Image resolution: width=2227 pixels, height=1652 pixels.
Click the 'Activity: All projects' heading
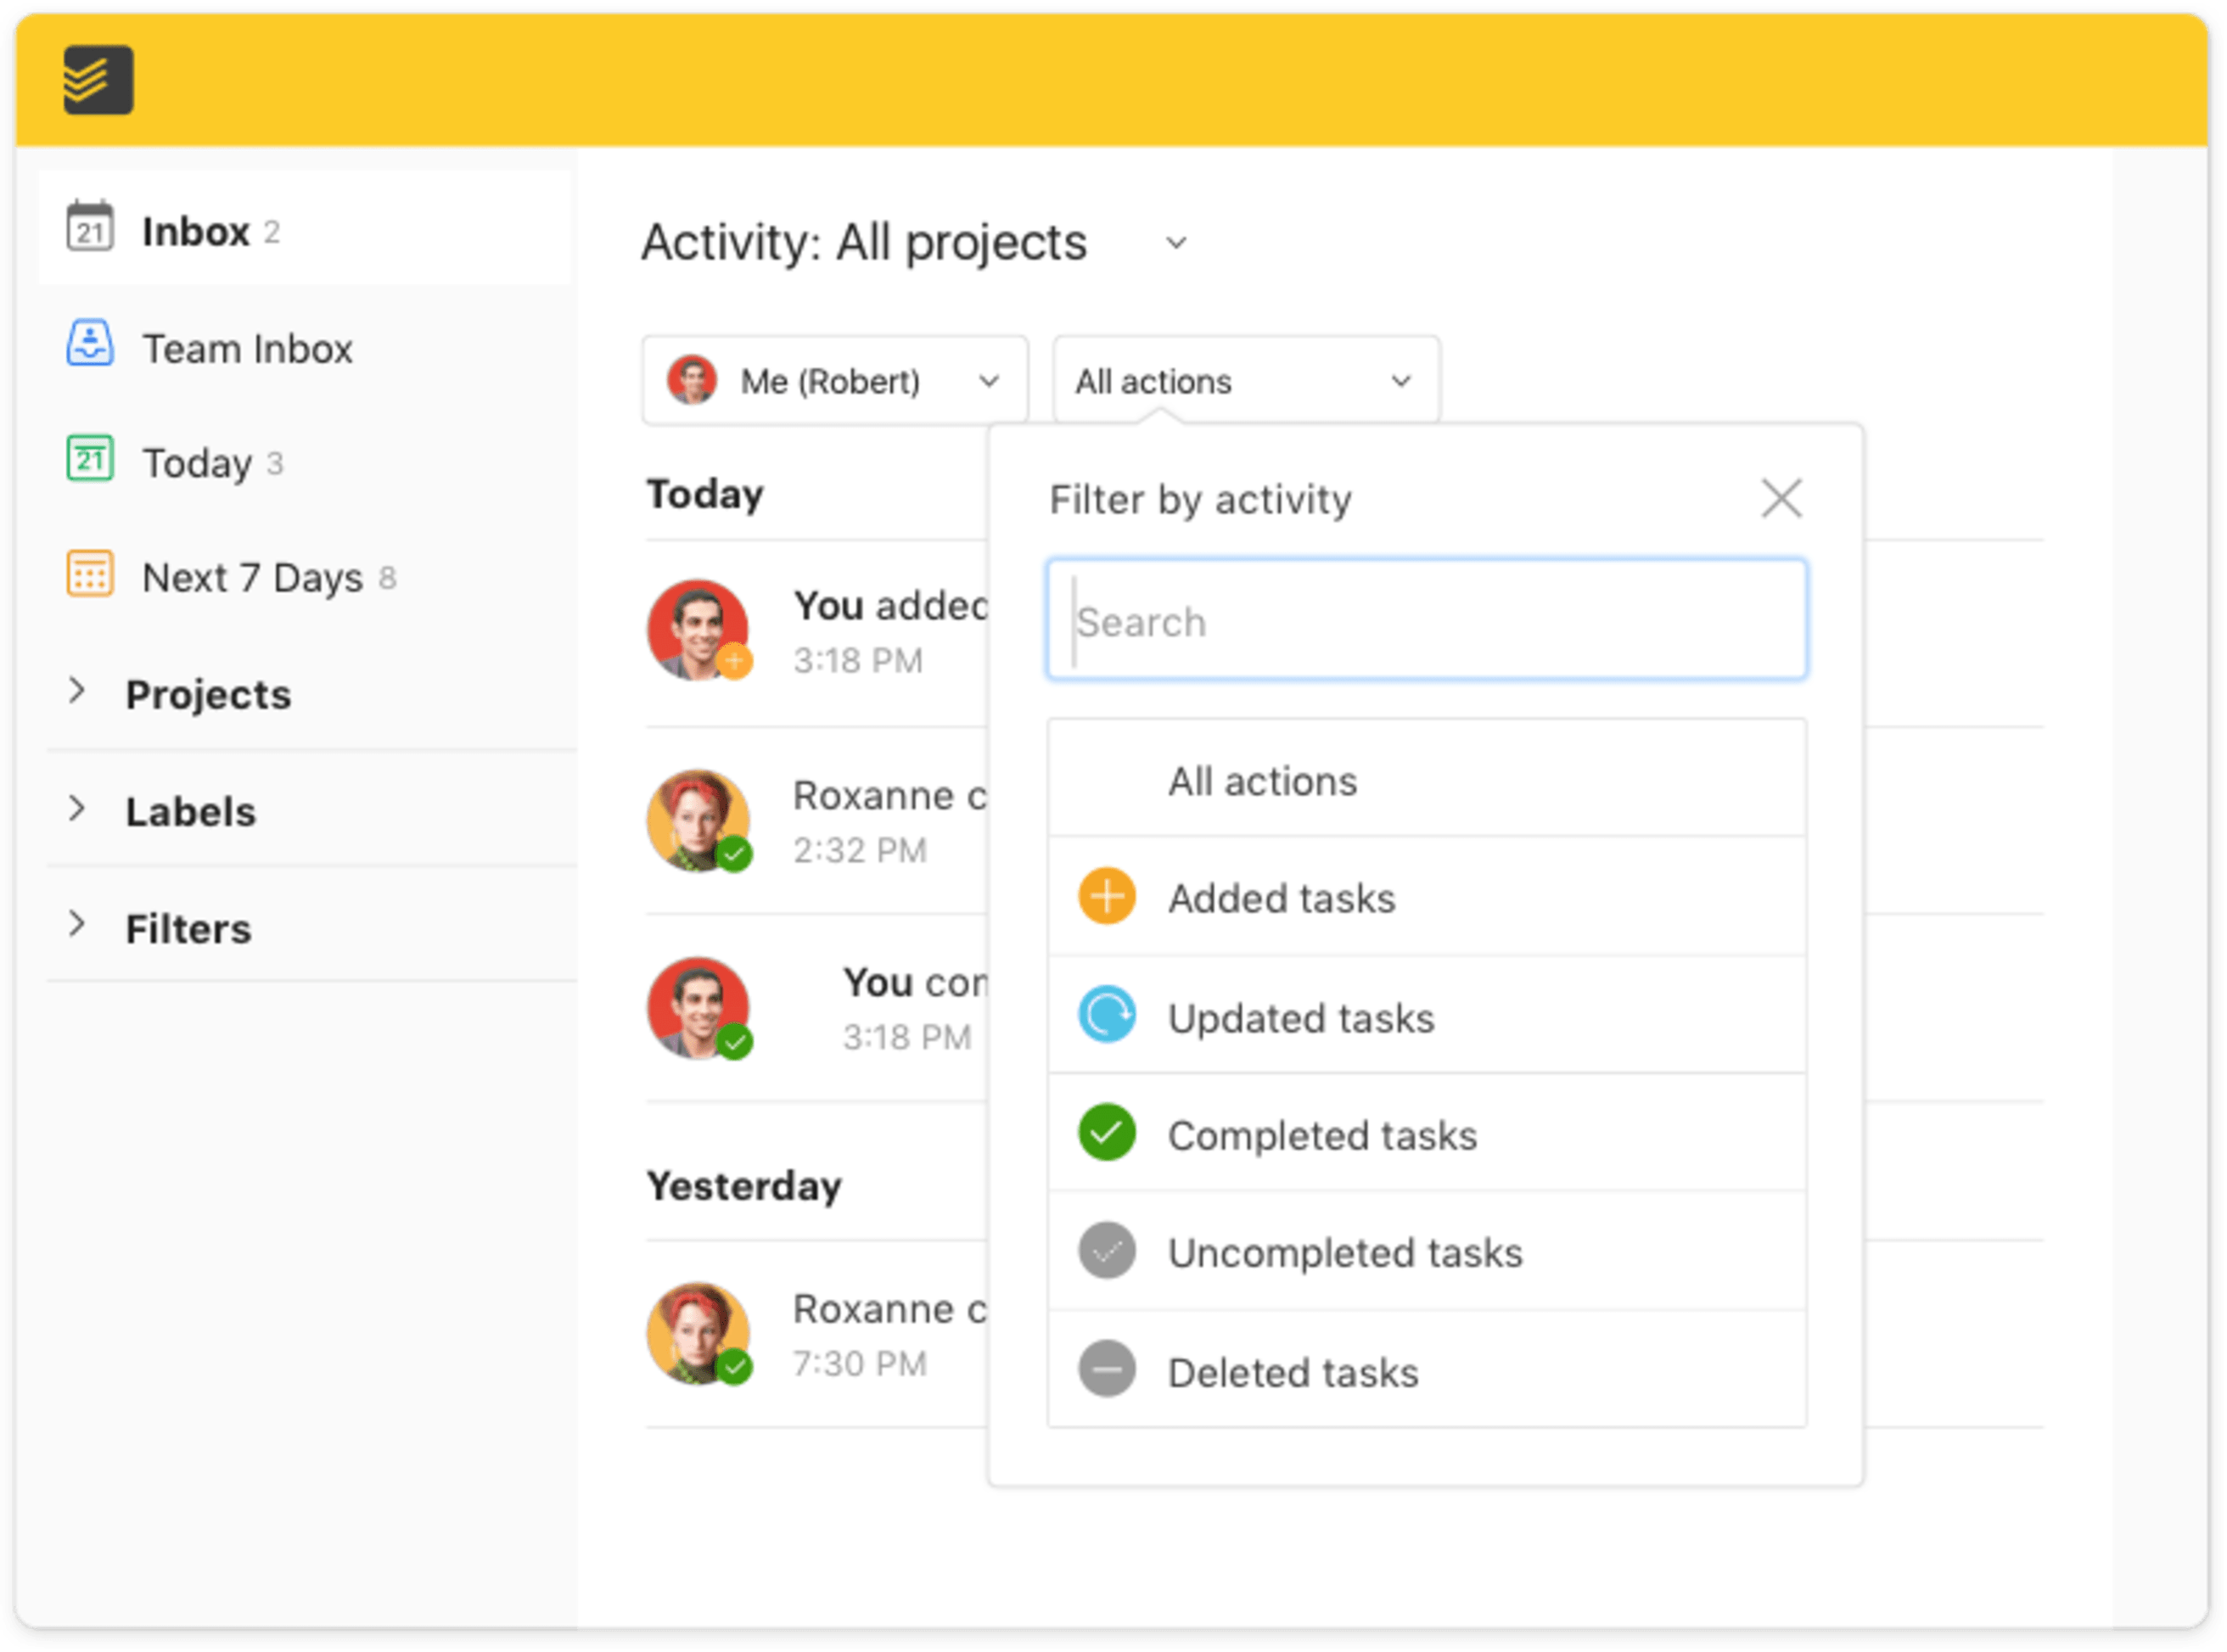click(864, 243)
